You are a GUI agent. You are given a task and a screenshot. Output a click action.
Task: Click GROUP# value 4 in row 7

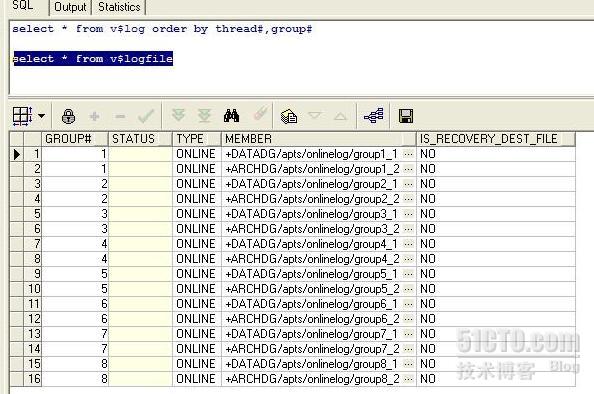(75, 244)
